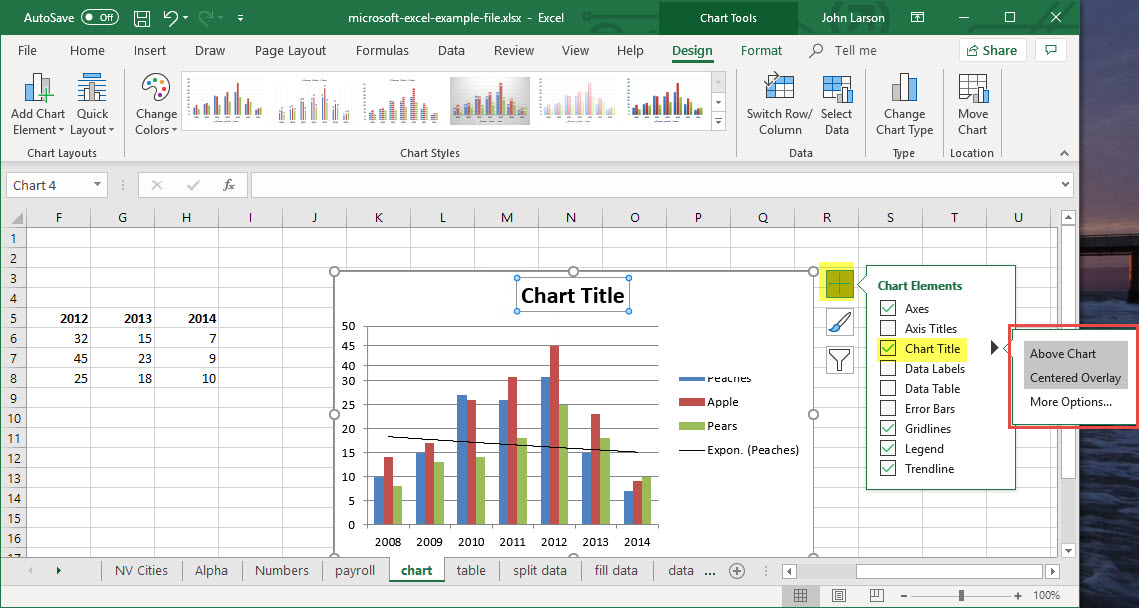The image size is (1139, 608).
Task: Enable the Data Labels checkbox
Action: [887, 369]
